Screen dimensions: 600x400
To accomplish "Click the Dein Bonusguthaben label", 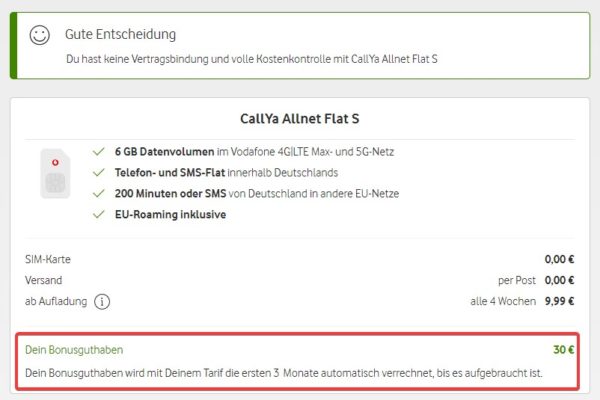I will pyautogui.click(x=73, y=350).
